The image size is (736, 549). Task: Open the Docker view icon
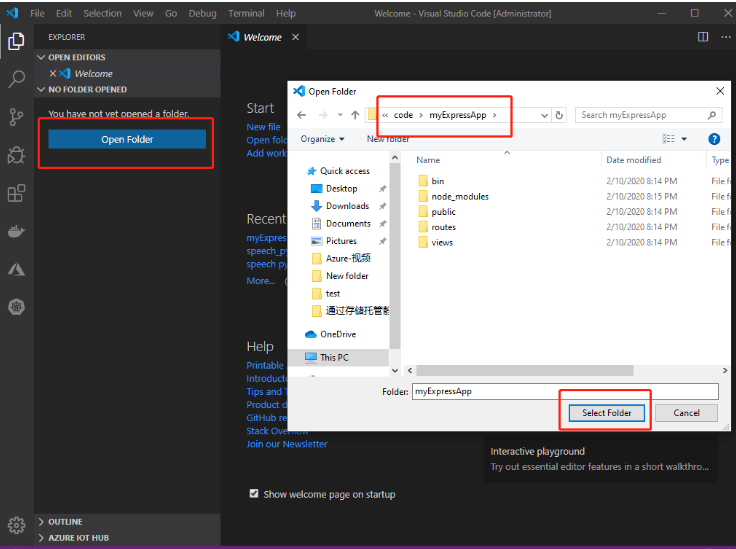[16, 231]
